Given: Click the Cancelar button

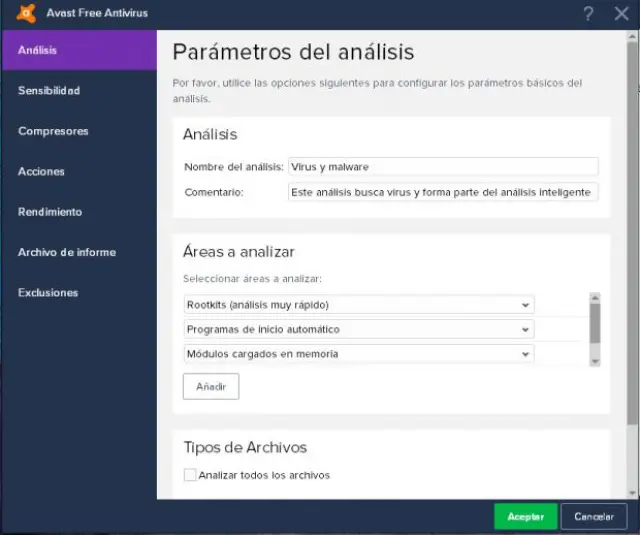Looking at the screenshot, I should click(594, 516).
